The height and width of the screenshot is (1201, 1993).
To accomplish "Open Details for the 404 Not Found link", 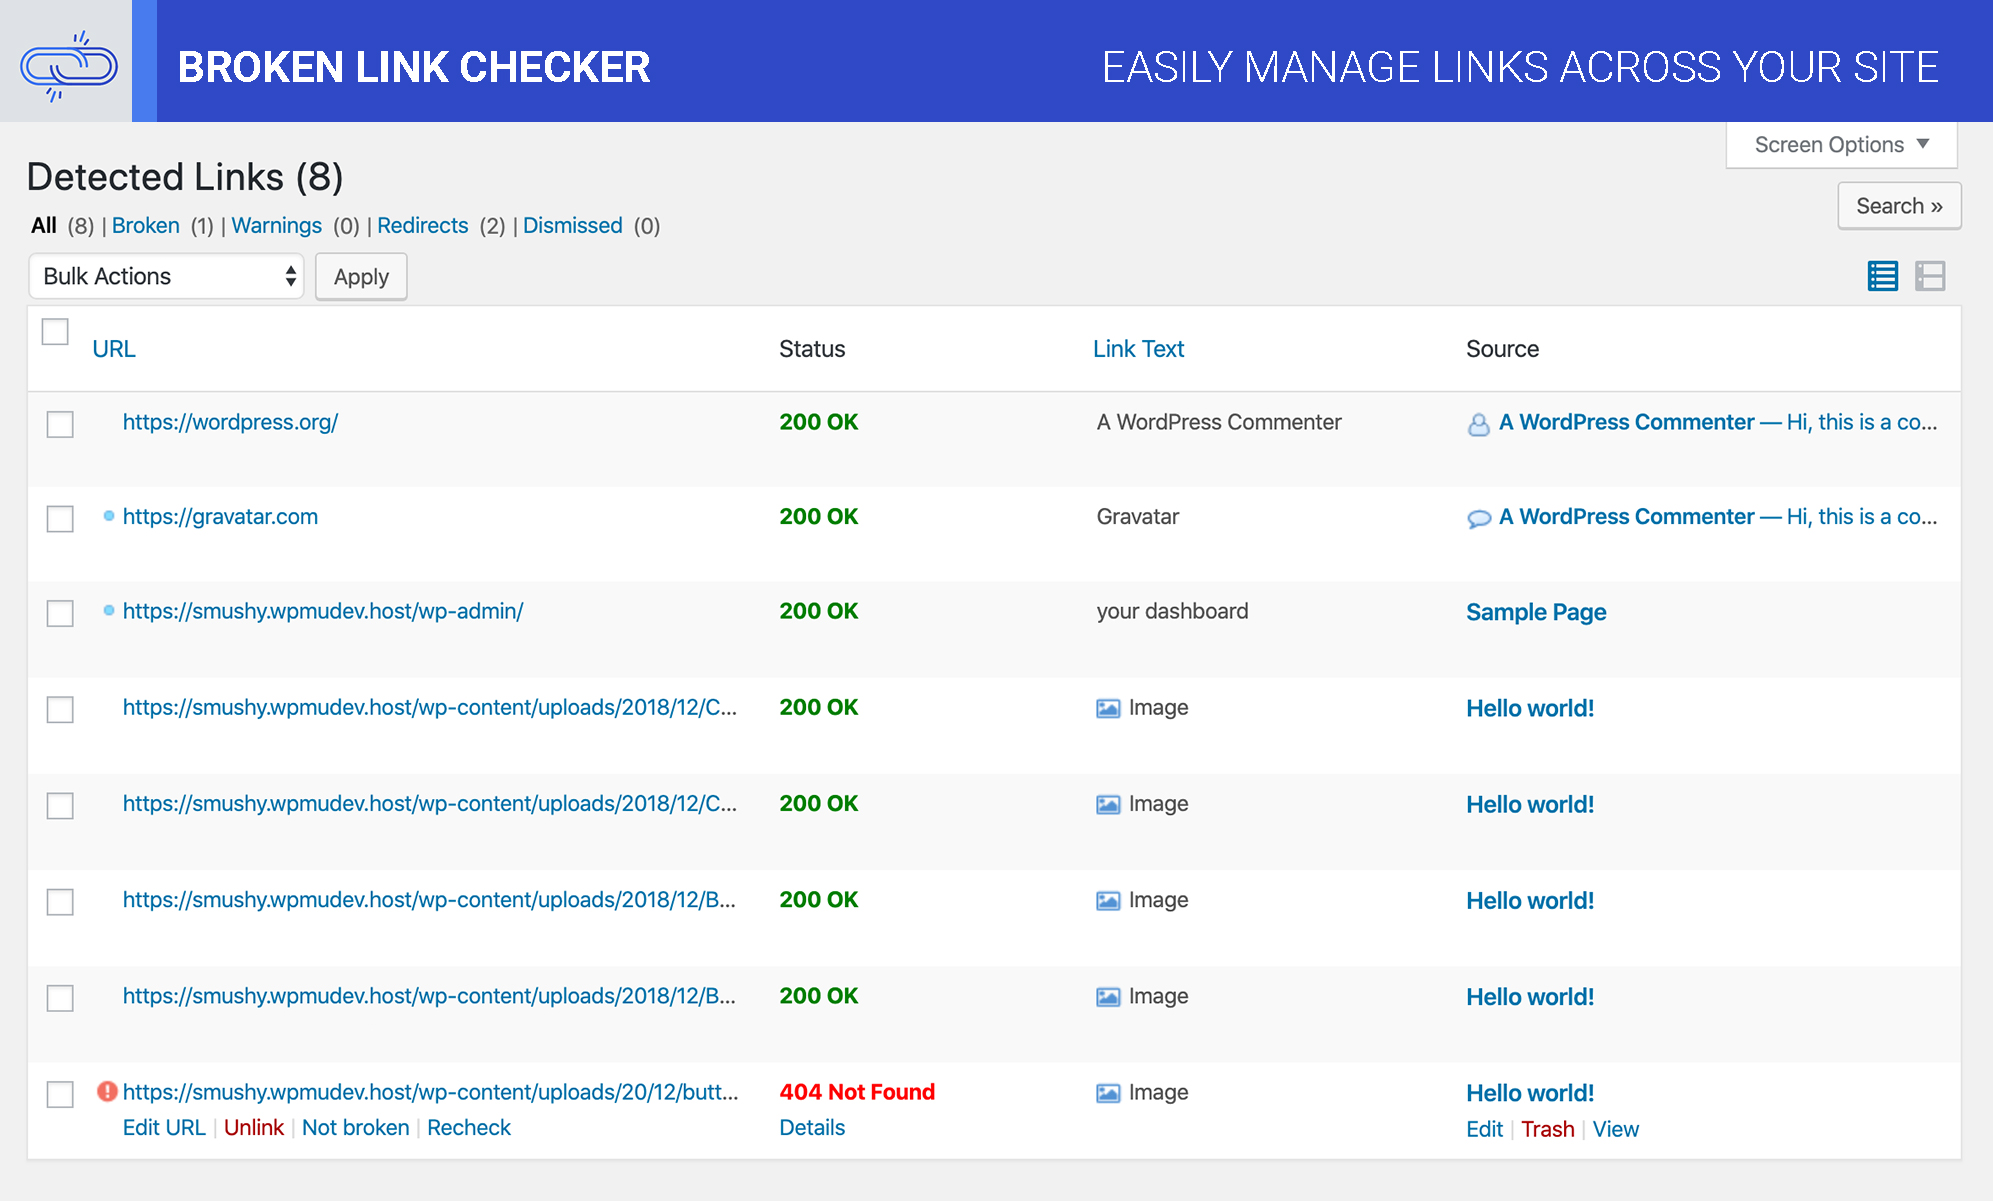I will click(x=811, y=1127).
